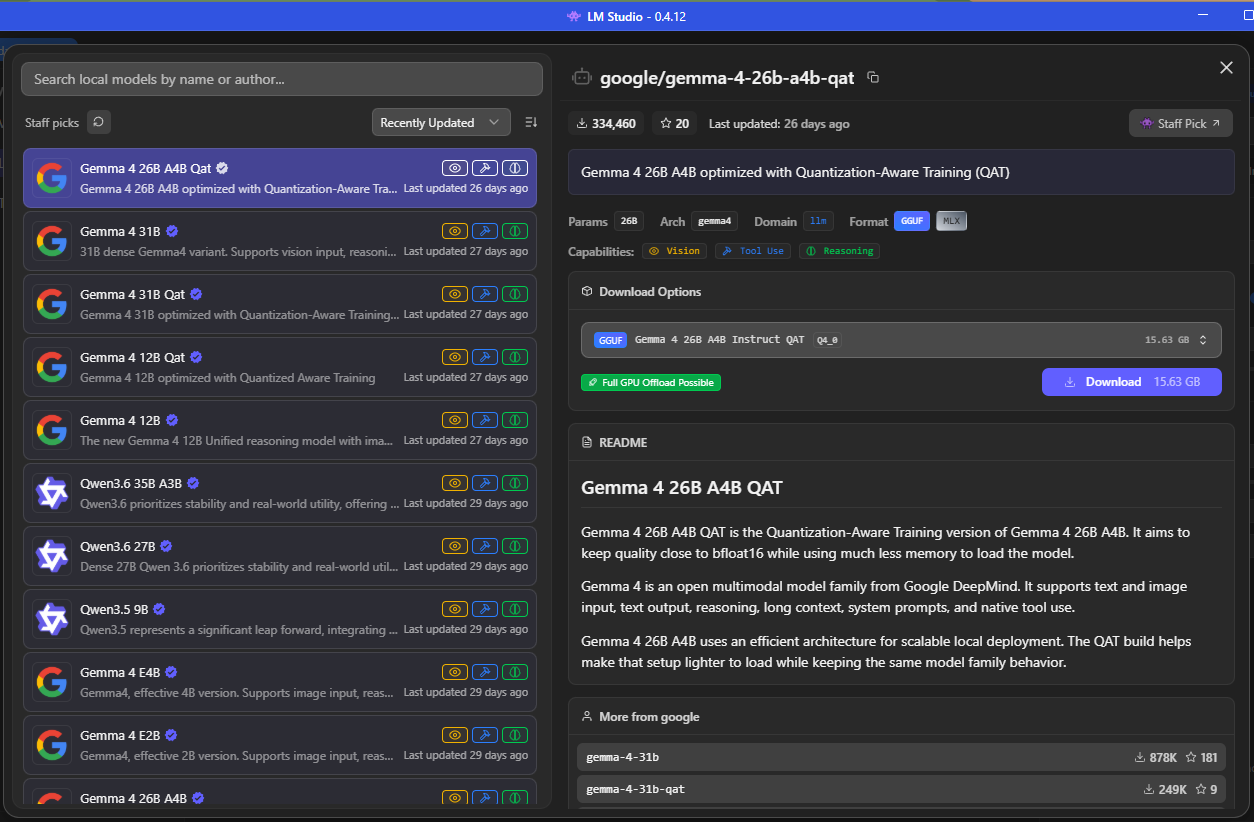This screenshot has height=822, width=1254.
Task: Click the Full GPU Offload Possible badge
Action: [651, 382]
